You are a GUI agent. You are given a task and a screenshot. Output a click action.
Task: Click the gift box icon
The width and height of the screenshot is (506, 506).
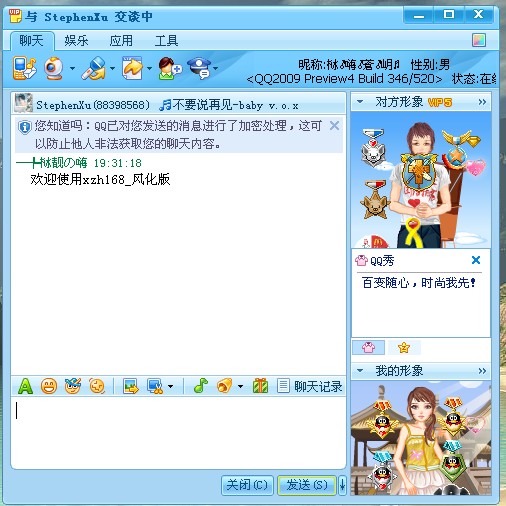coord(260,386)
